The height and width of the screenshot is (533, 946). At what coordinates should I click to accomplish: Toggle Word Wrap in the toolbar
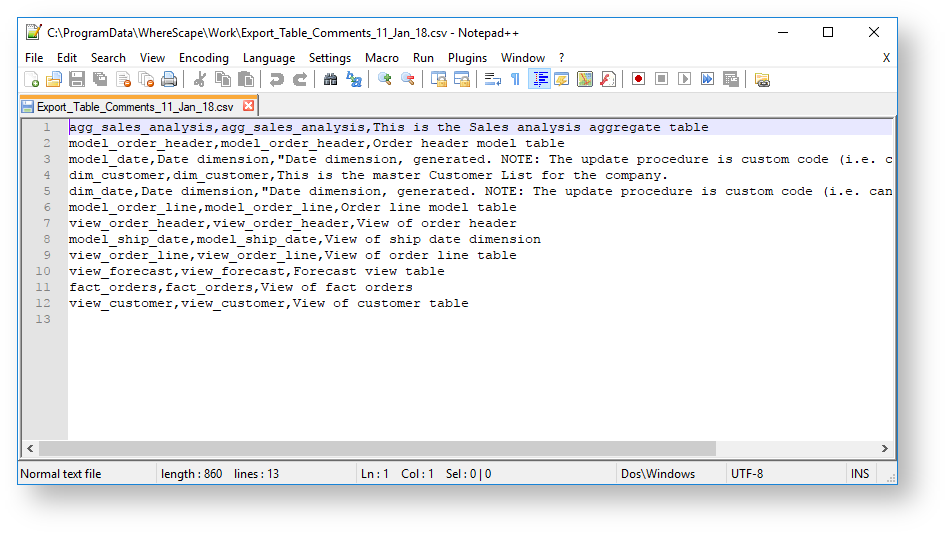[492, 79]
